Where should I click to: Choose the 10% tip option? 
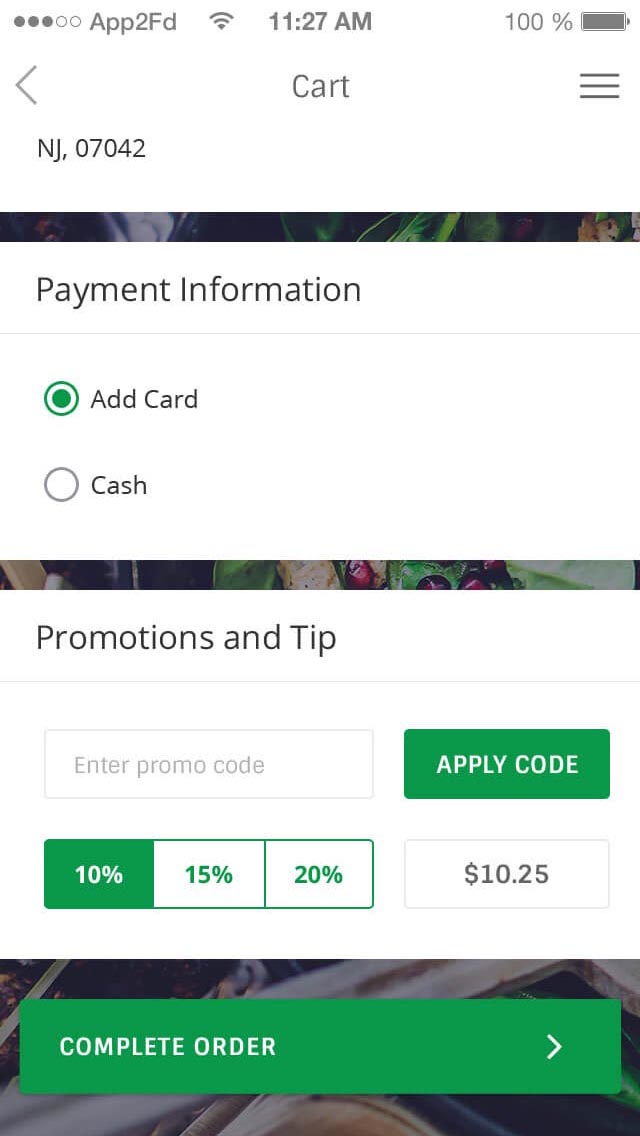tap(99, 874)
